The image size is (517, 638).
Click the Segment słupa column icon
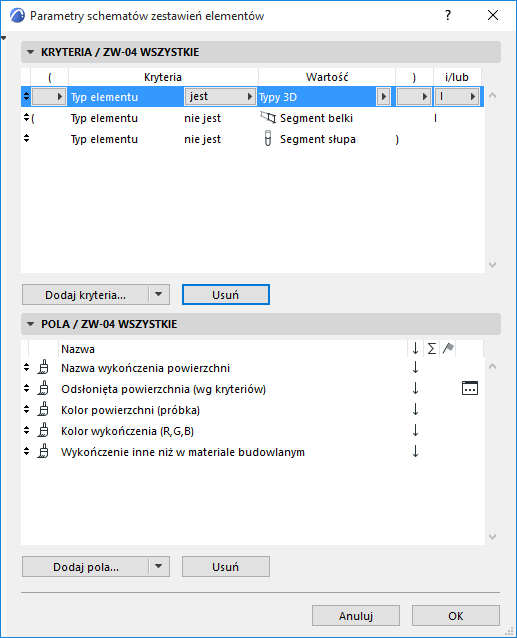click(268, 139)
